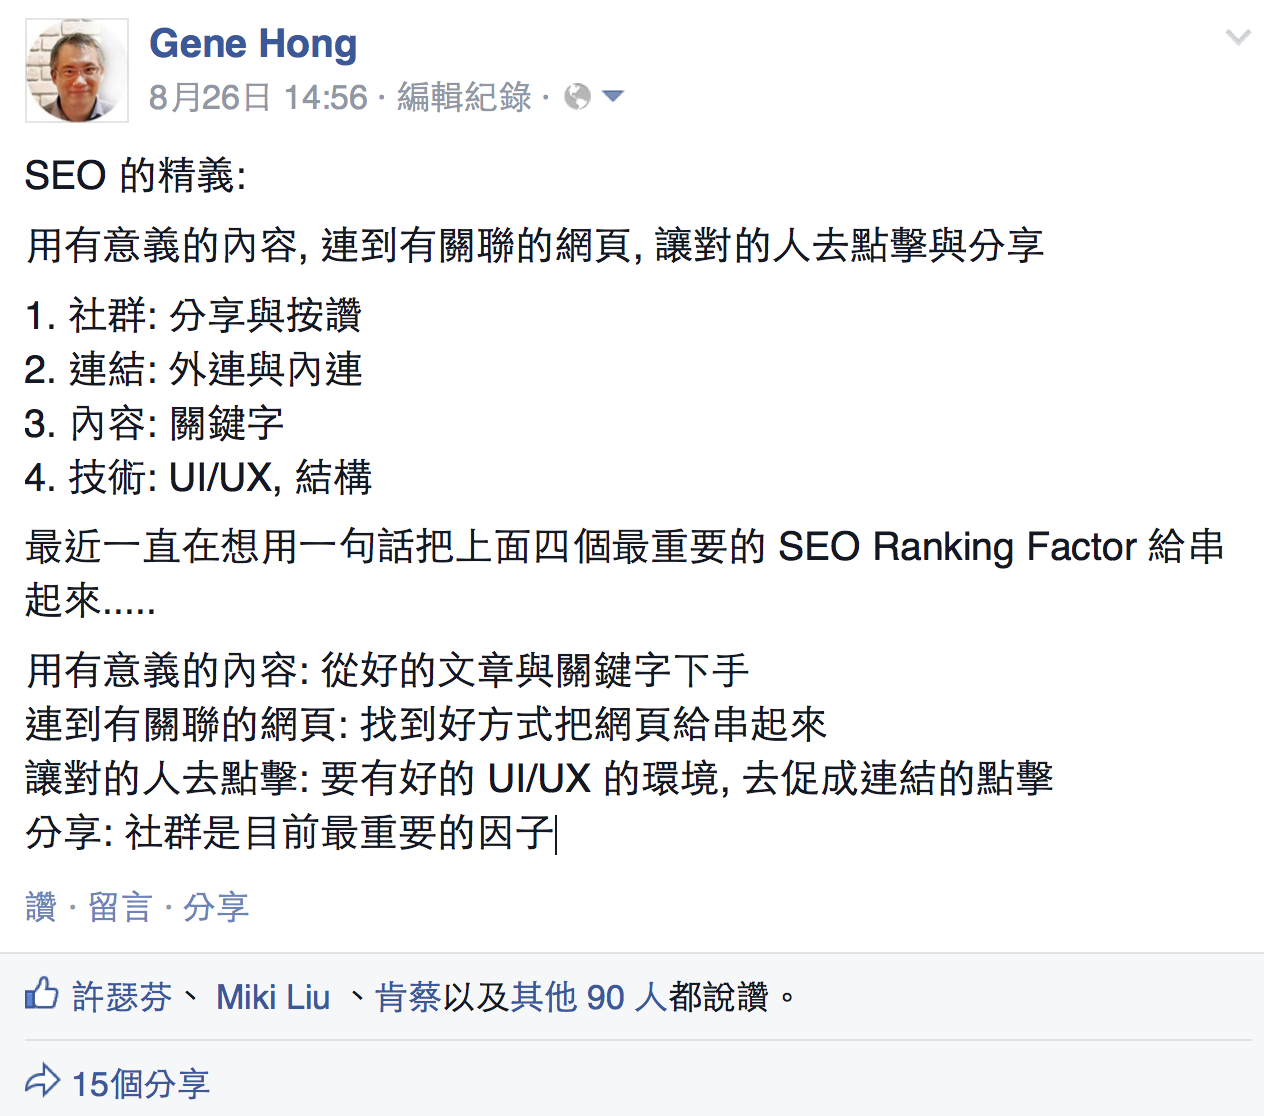Open Miki Liu's profile link
Image resolution: width=1264 pixels, height=1116 pixels.
pos(273,997)
